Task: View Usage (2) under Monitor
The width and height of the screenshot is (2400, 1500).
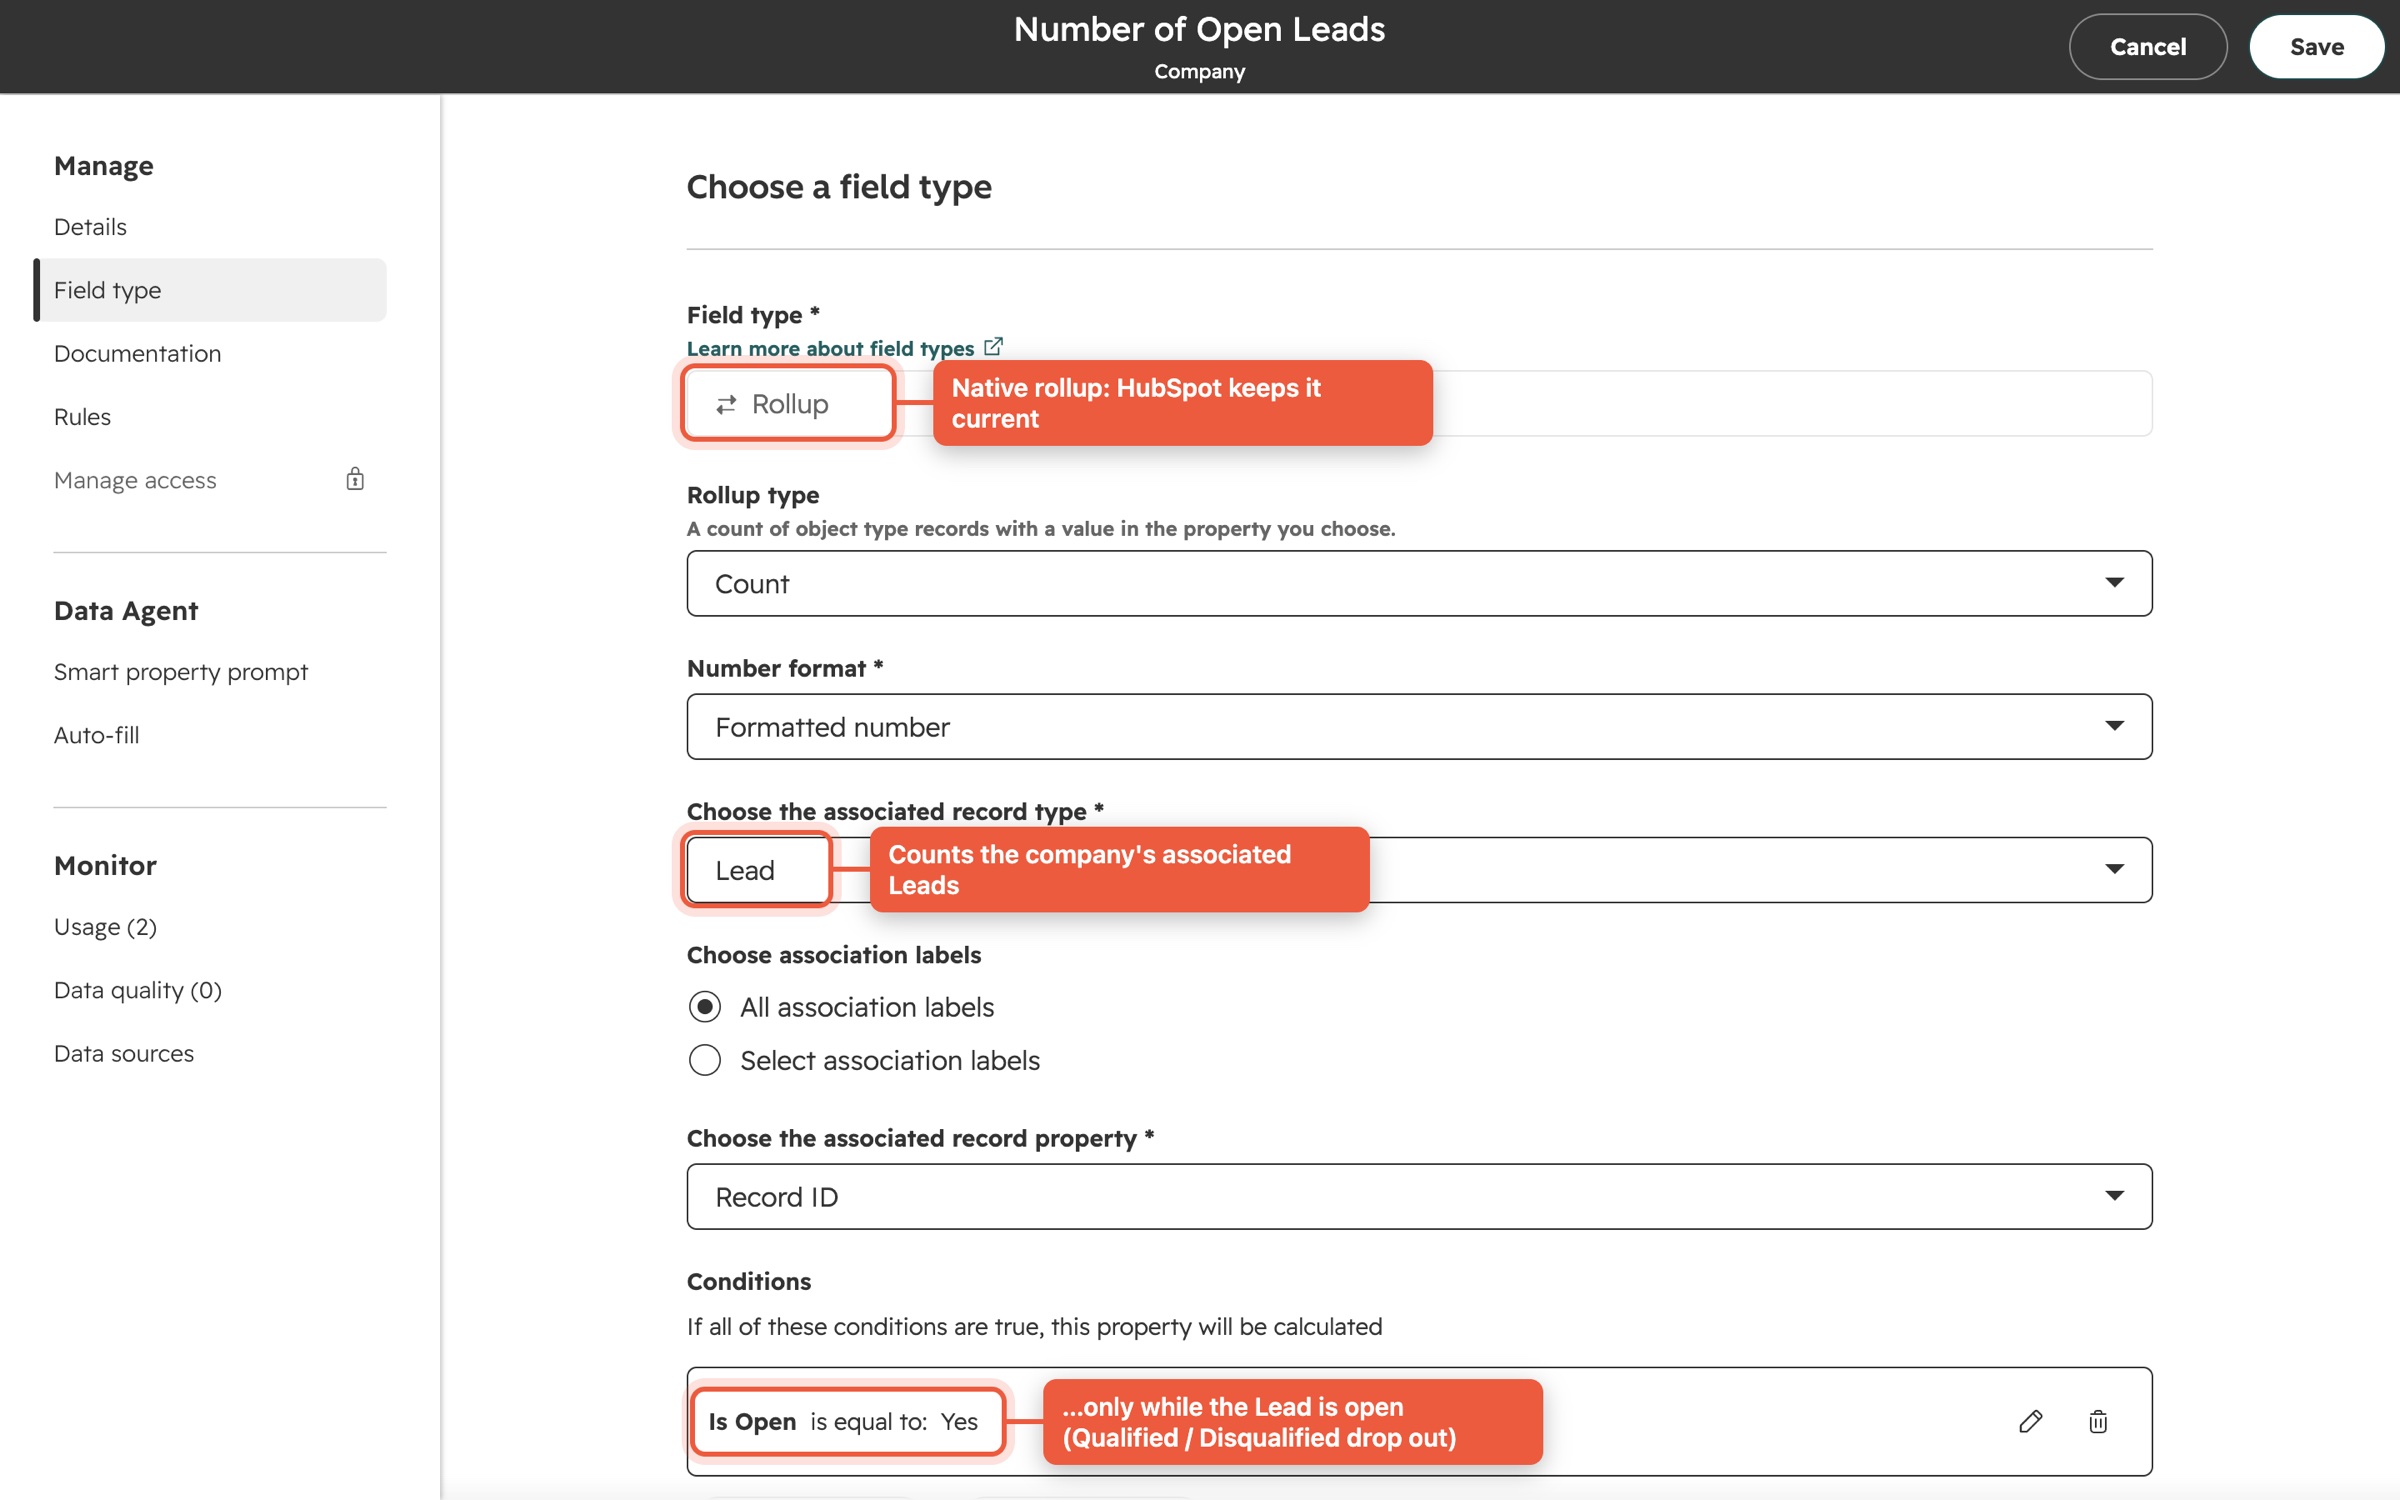Action: coord(105,927)
